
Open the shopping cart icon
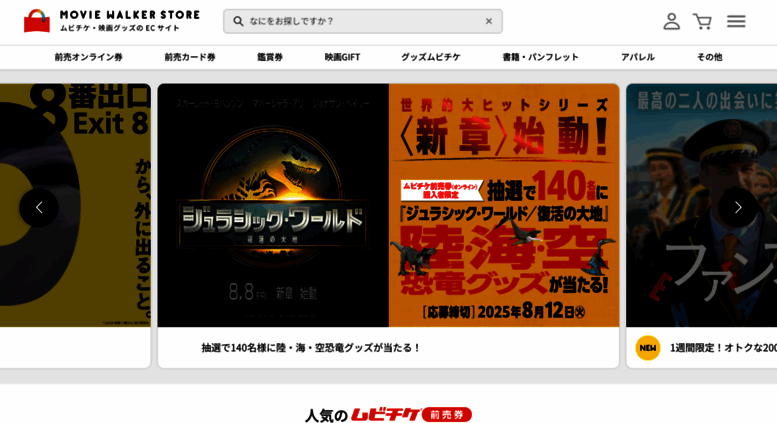coord(702,21)
